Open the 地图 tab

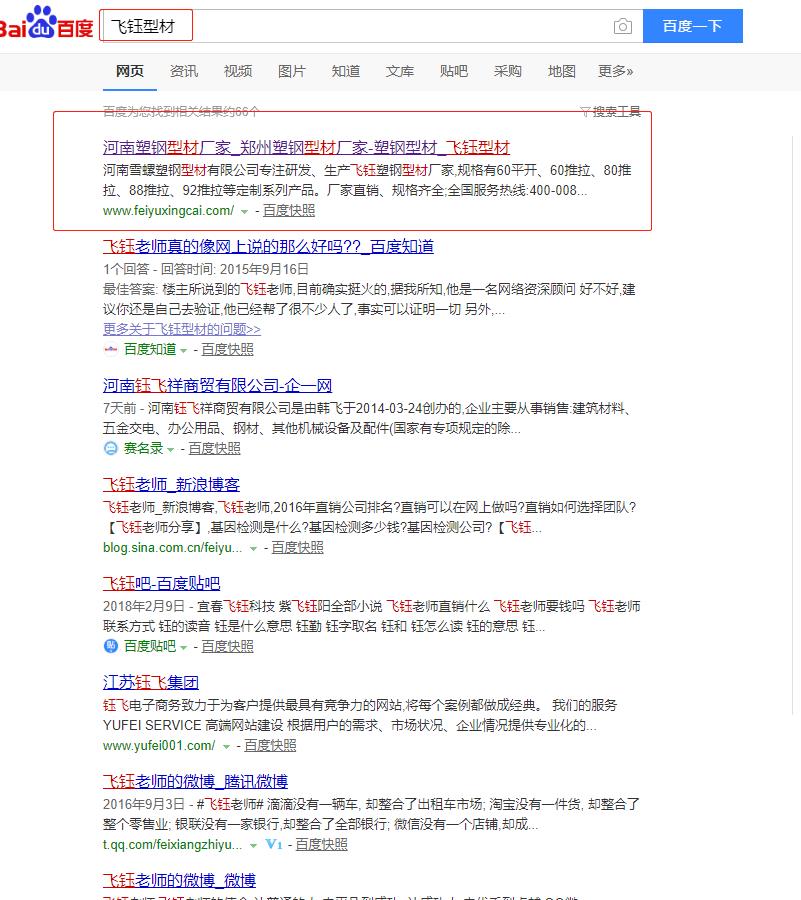(561, 71)
